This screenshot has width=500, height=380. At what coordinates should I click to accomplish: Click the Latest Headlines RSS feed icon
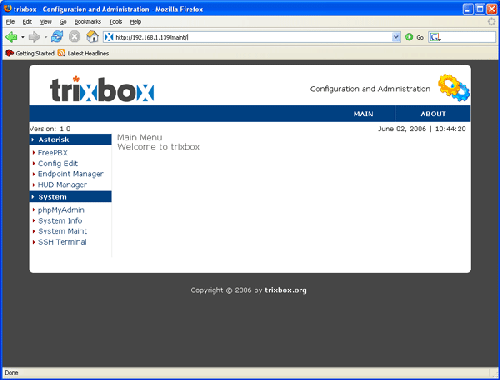(x=61, y=53)
